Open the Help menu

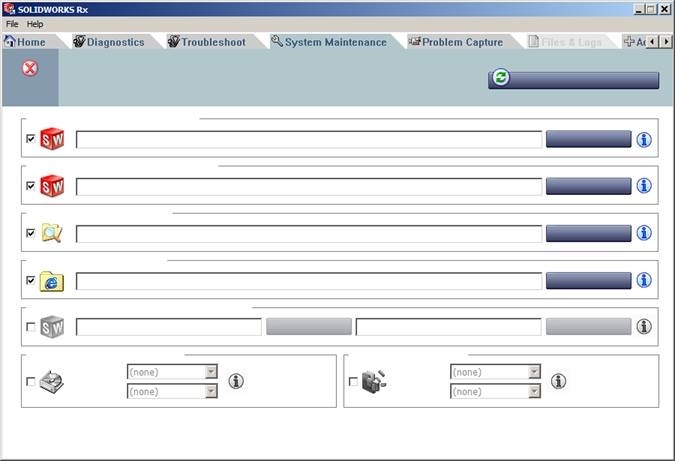pyautogui.click(x=35, y=24)
